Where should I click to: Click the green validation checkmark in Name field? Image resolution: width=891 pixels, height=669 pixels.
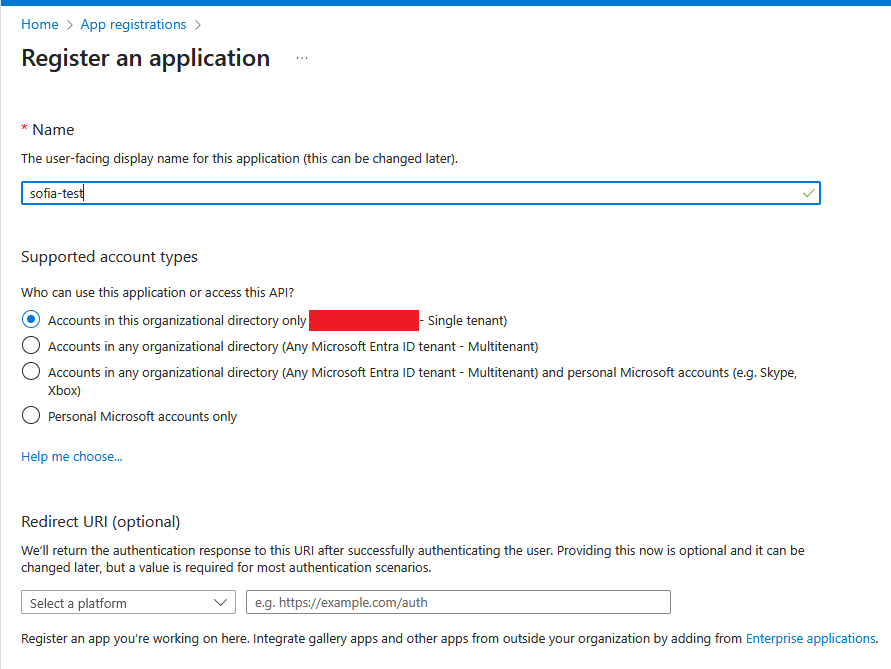tap(808, 193)
